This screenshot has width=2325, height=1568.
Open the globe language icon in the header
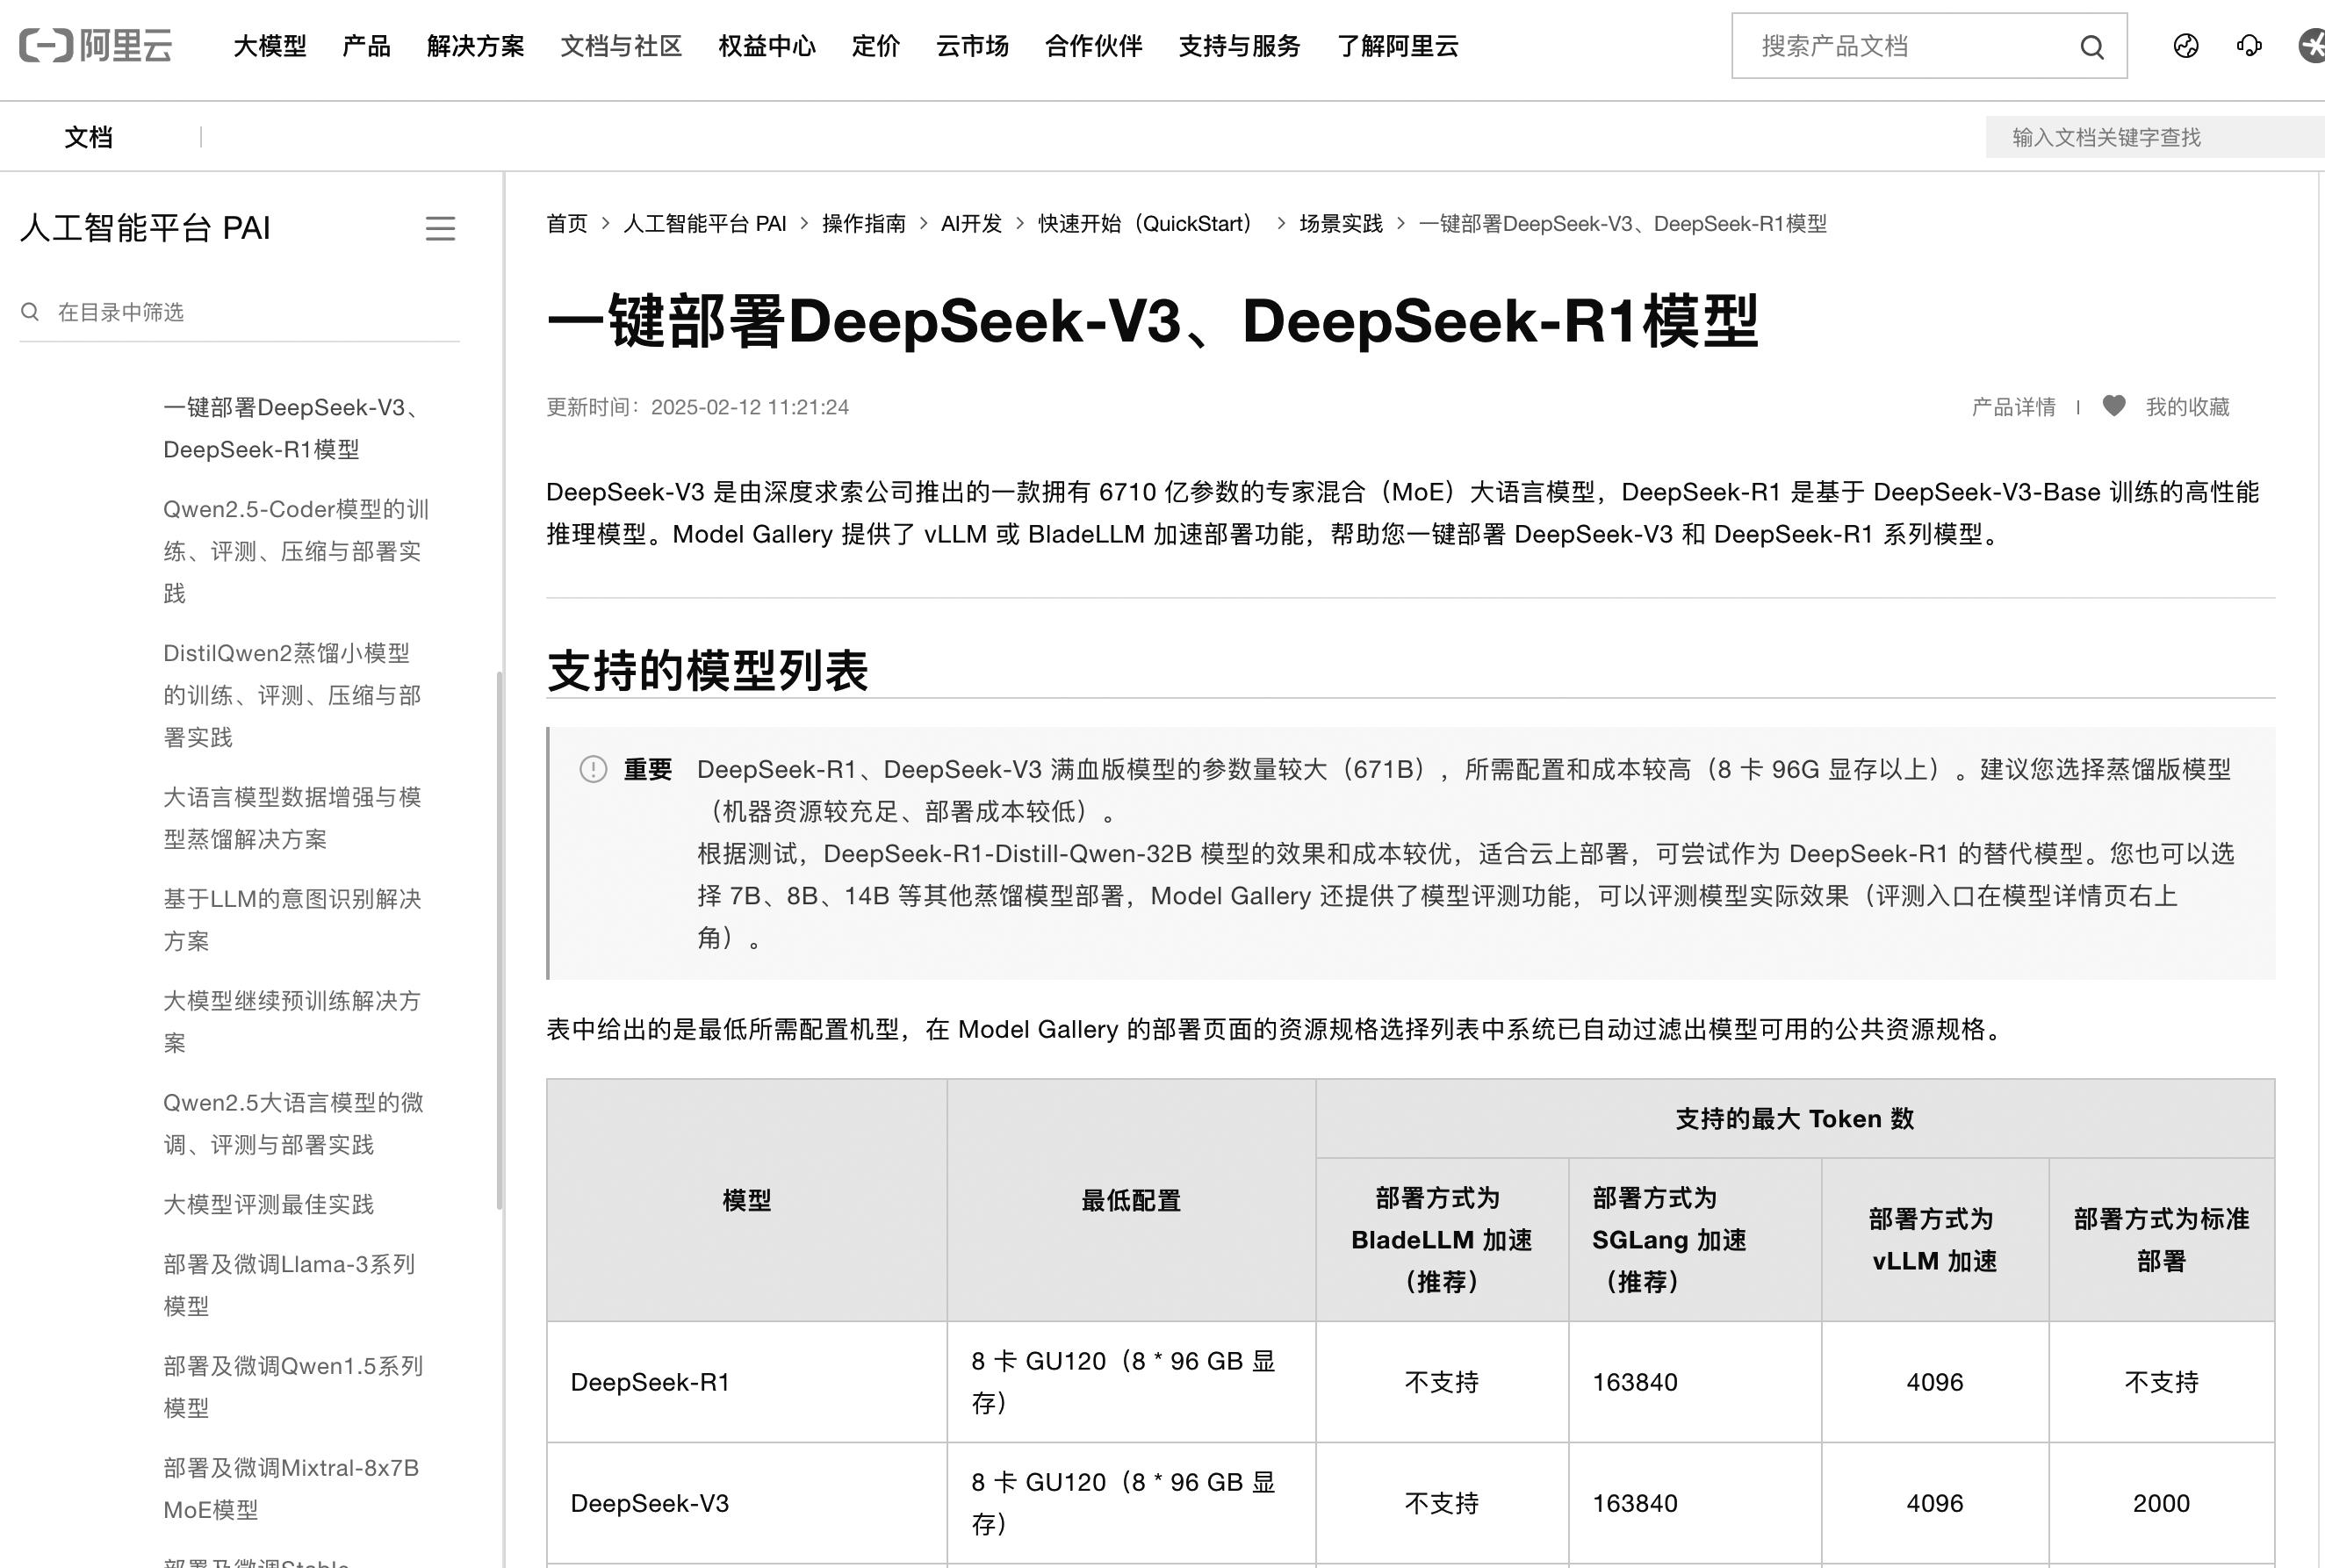click(2186, 46)
